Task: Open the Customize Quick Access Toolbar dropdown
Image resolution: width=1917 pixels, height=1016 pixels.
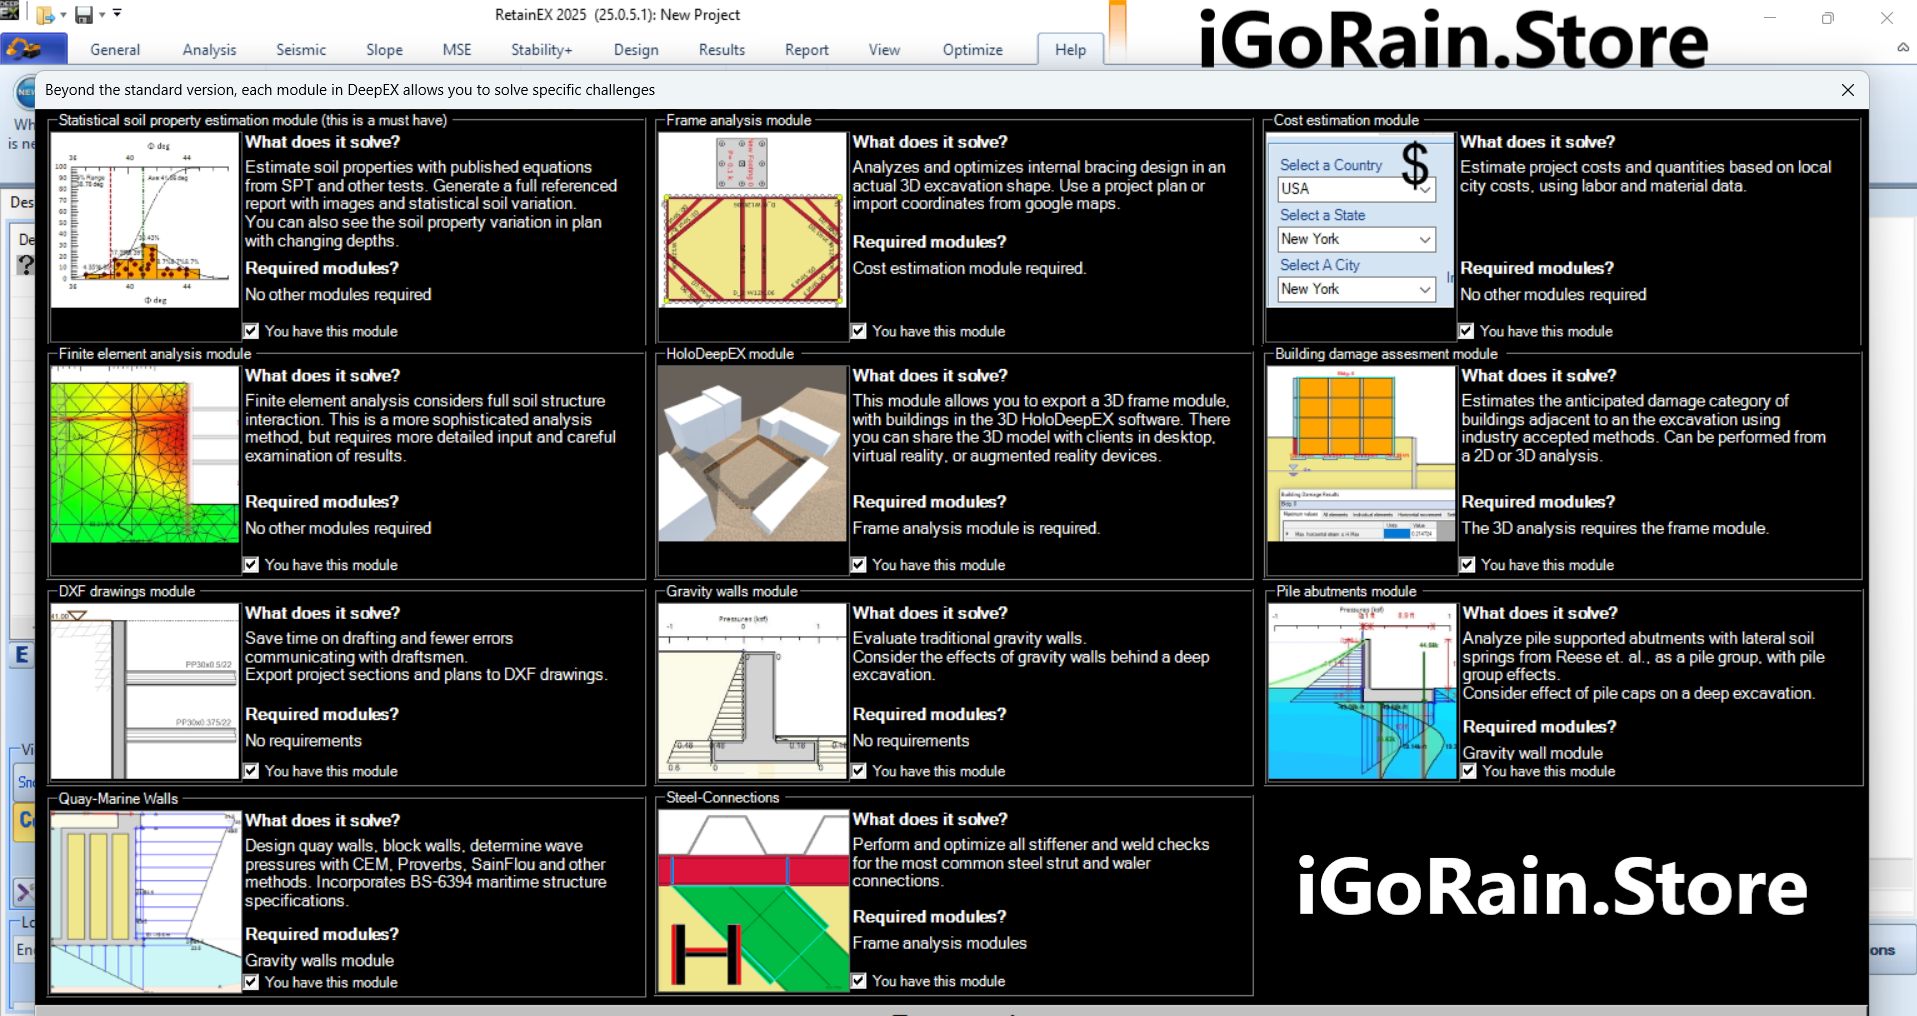Action: pos(118,14)
